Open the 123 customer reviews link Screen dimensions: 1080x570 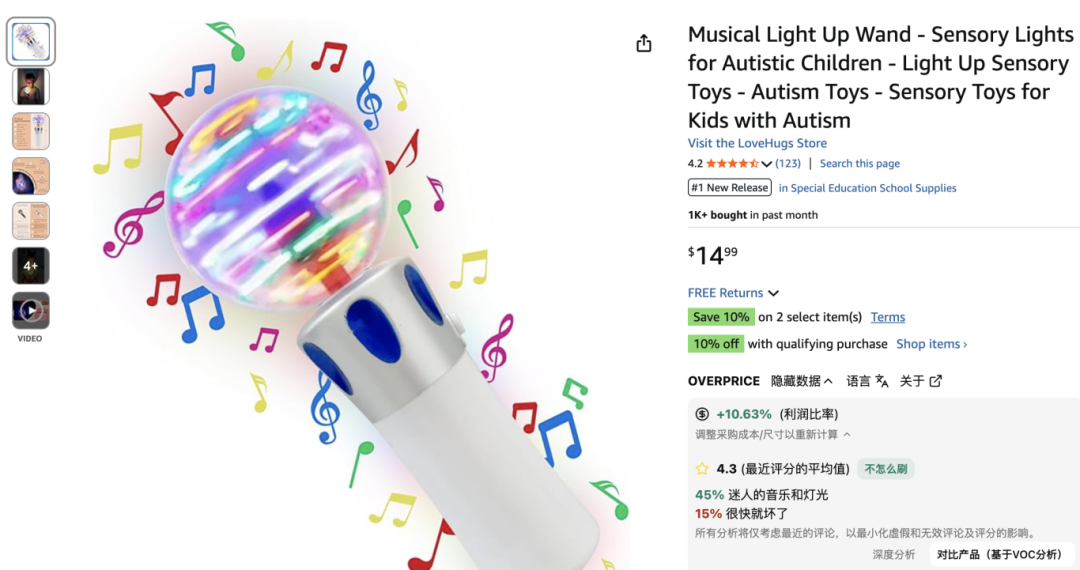point(788,164)
